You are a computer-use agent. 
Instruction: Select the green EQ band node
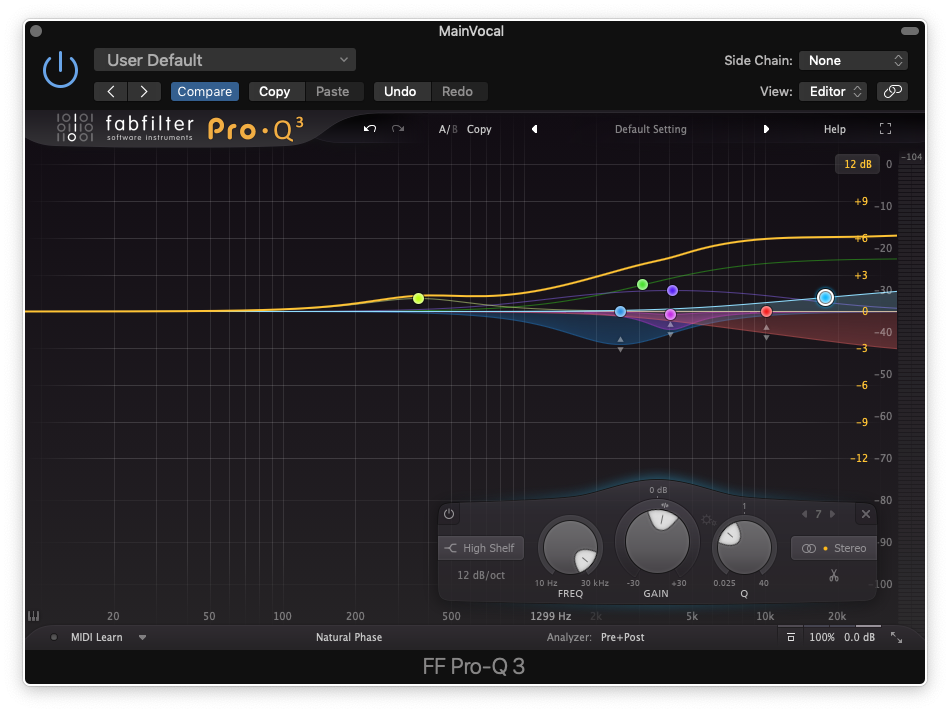[642, 284]
